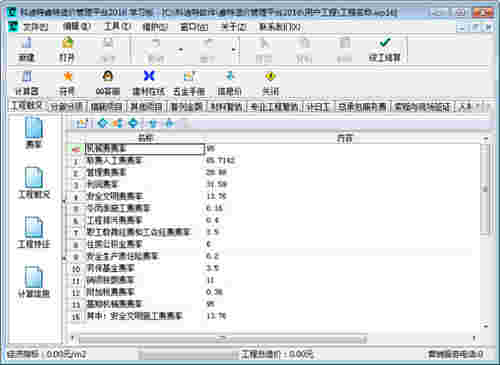
Task: Click the horizontal scrollbar right arrow
Action: coord(474,339)
